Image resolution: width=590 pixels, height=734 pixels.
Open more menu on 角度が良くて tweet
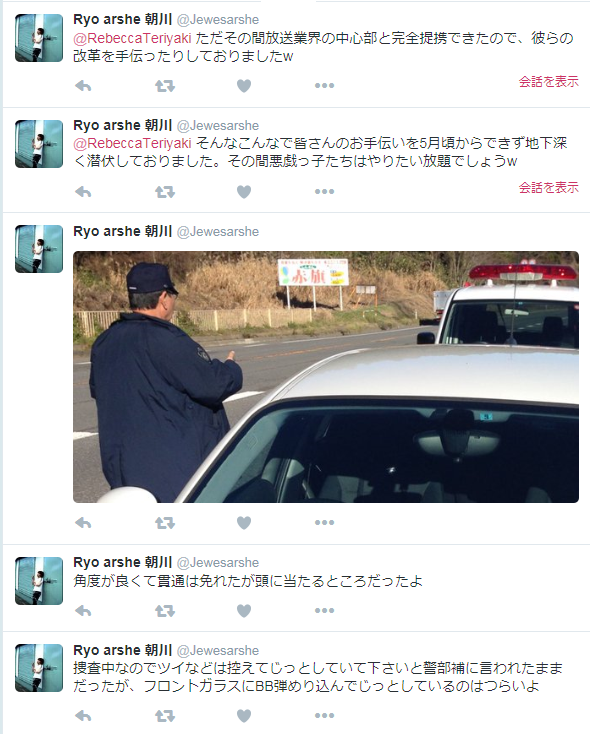point(324,610)
